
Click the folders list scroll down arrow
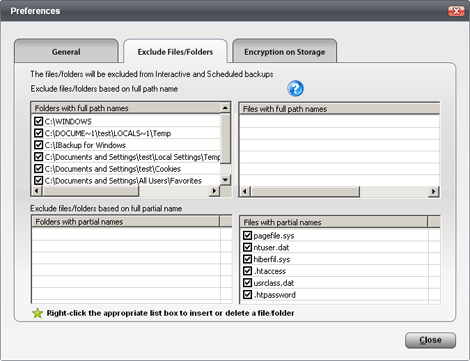[x=225, y=180]
